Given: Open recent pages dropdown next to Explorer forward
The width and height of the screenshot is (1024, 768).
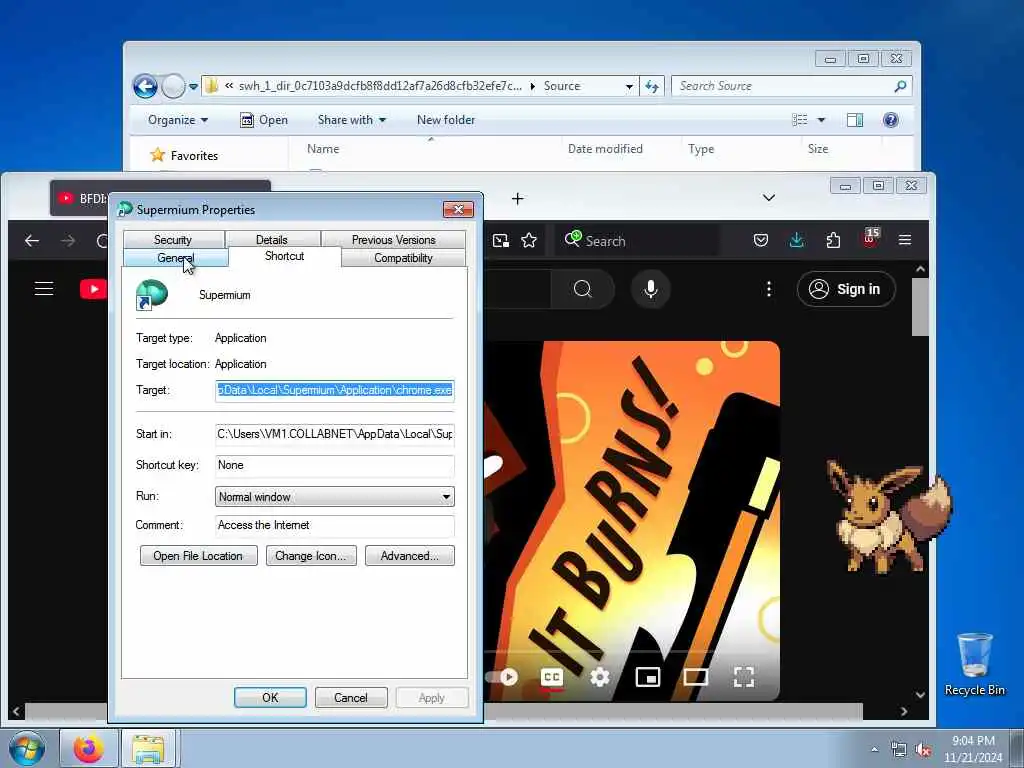Looking at the screenshot, I should 193,86.
